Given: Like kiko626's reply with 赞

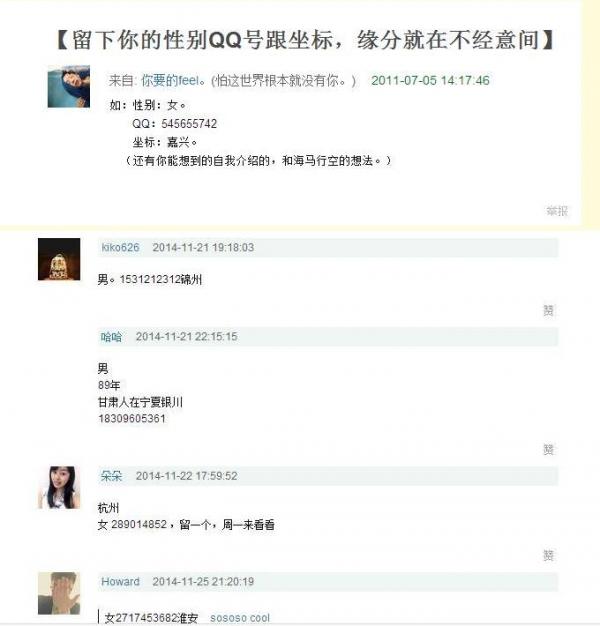Looking at the screenshot, I should click(x=549, y=310).
